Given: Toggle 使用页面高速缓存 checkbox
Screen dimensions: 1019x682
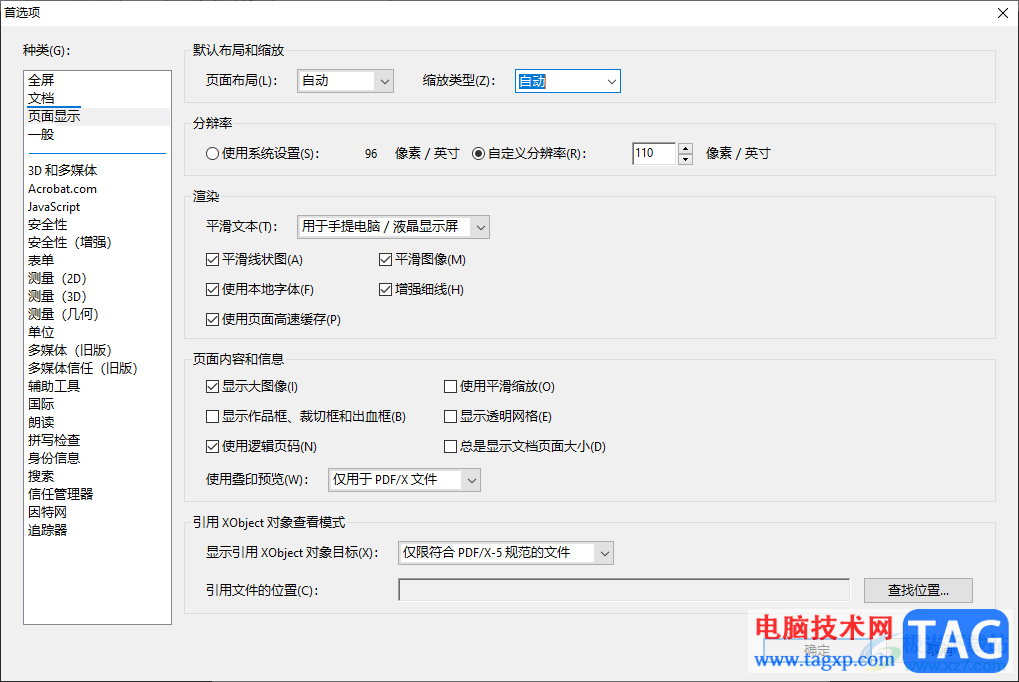Looking at the screenshot, I should (213, 320).
